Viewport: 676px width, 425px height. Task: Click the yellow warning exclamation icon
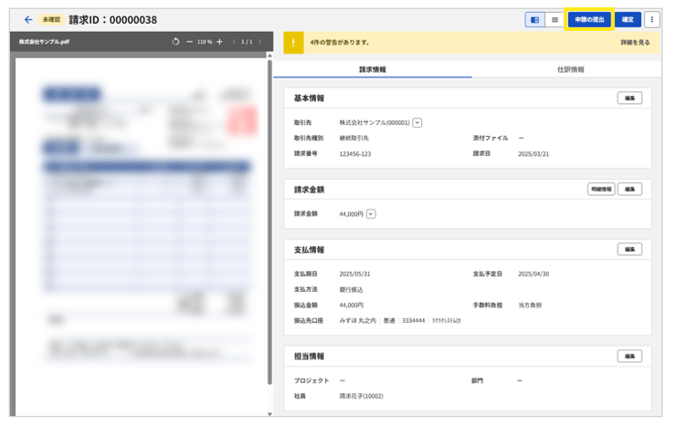click(x=293, y=42)
